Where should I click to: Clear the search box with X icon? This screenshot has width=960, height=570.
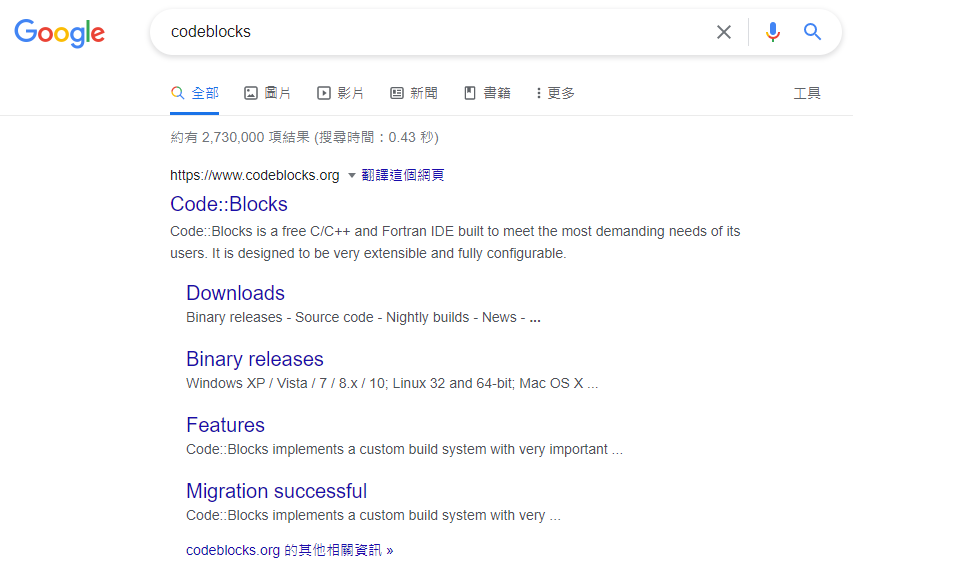click(724, 32)
